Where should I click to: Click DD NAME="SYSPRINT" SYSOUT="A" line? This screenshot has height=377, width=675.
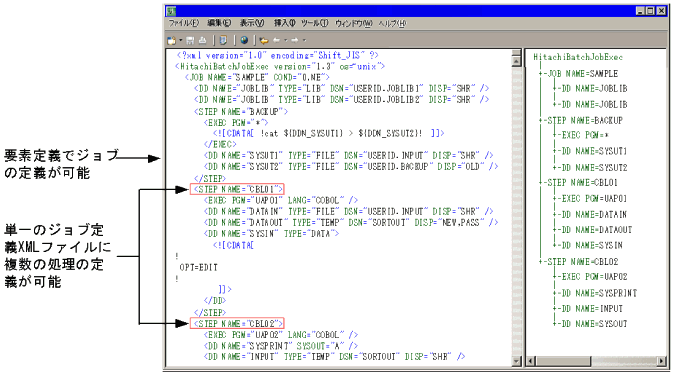pos(281,346)
